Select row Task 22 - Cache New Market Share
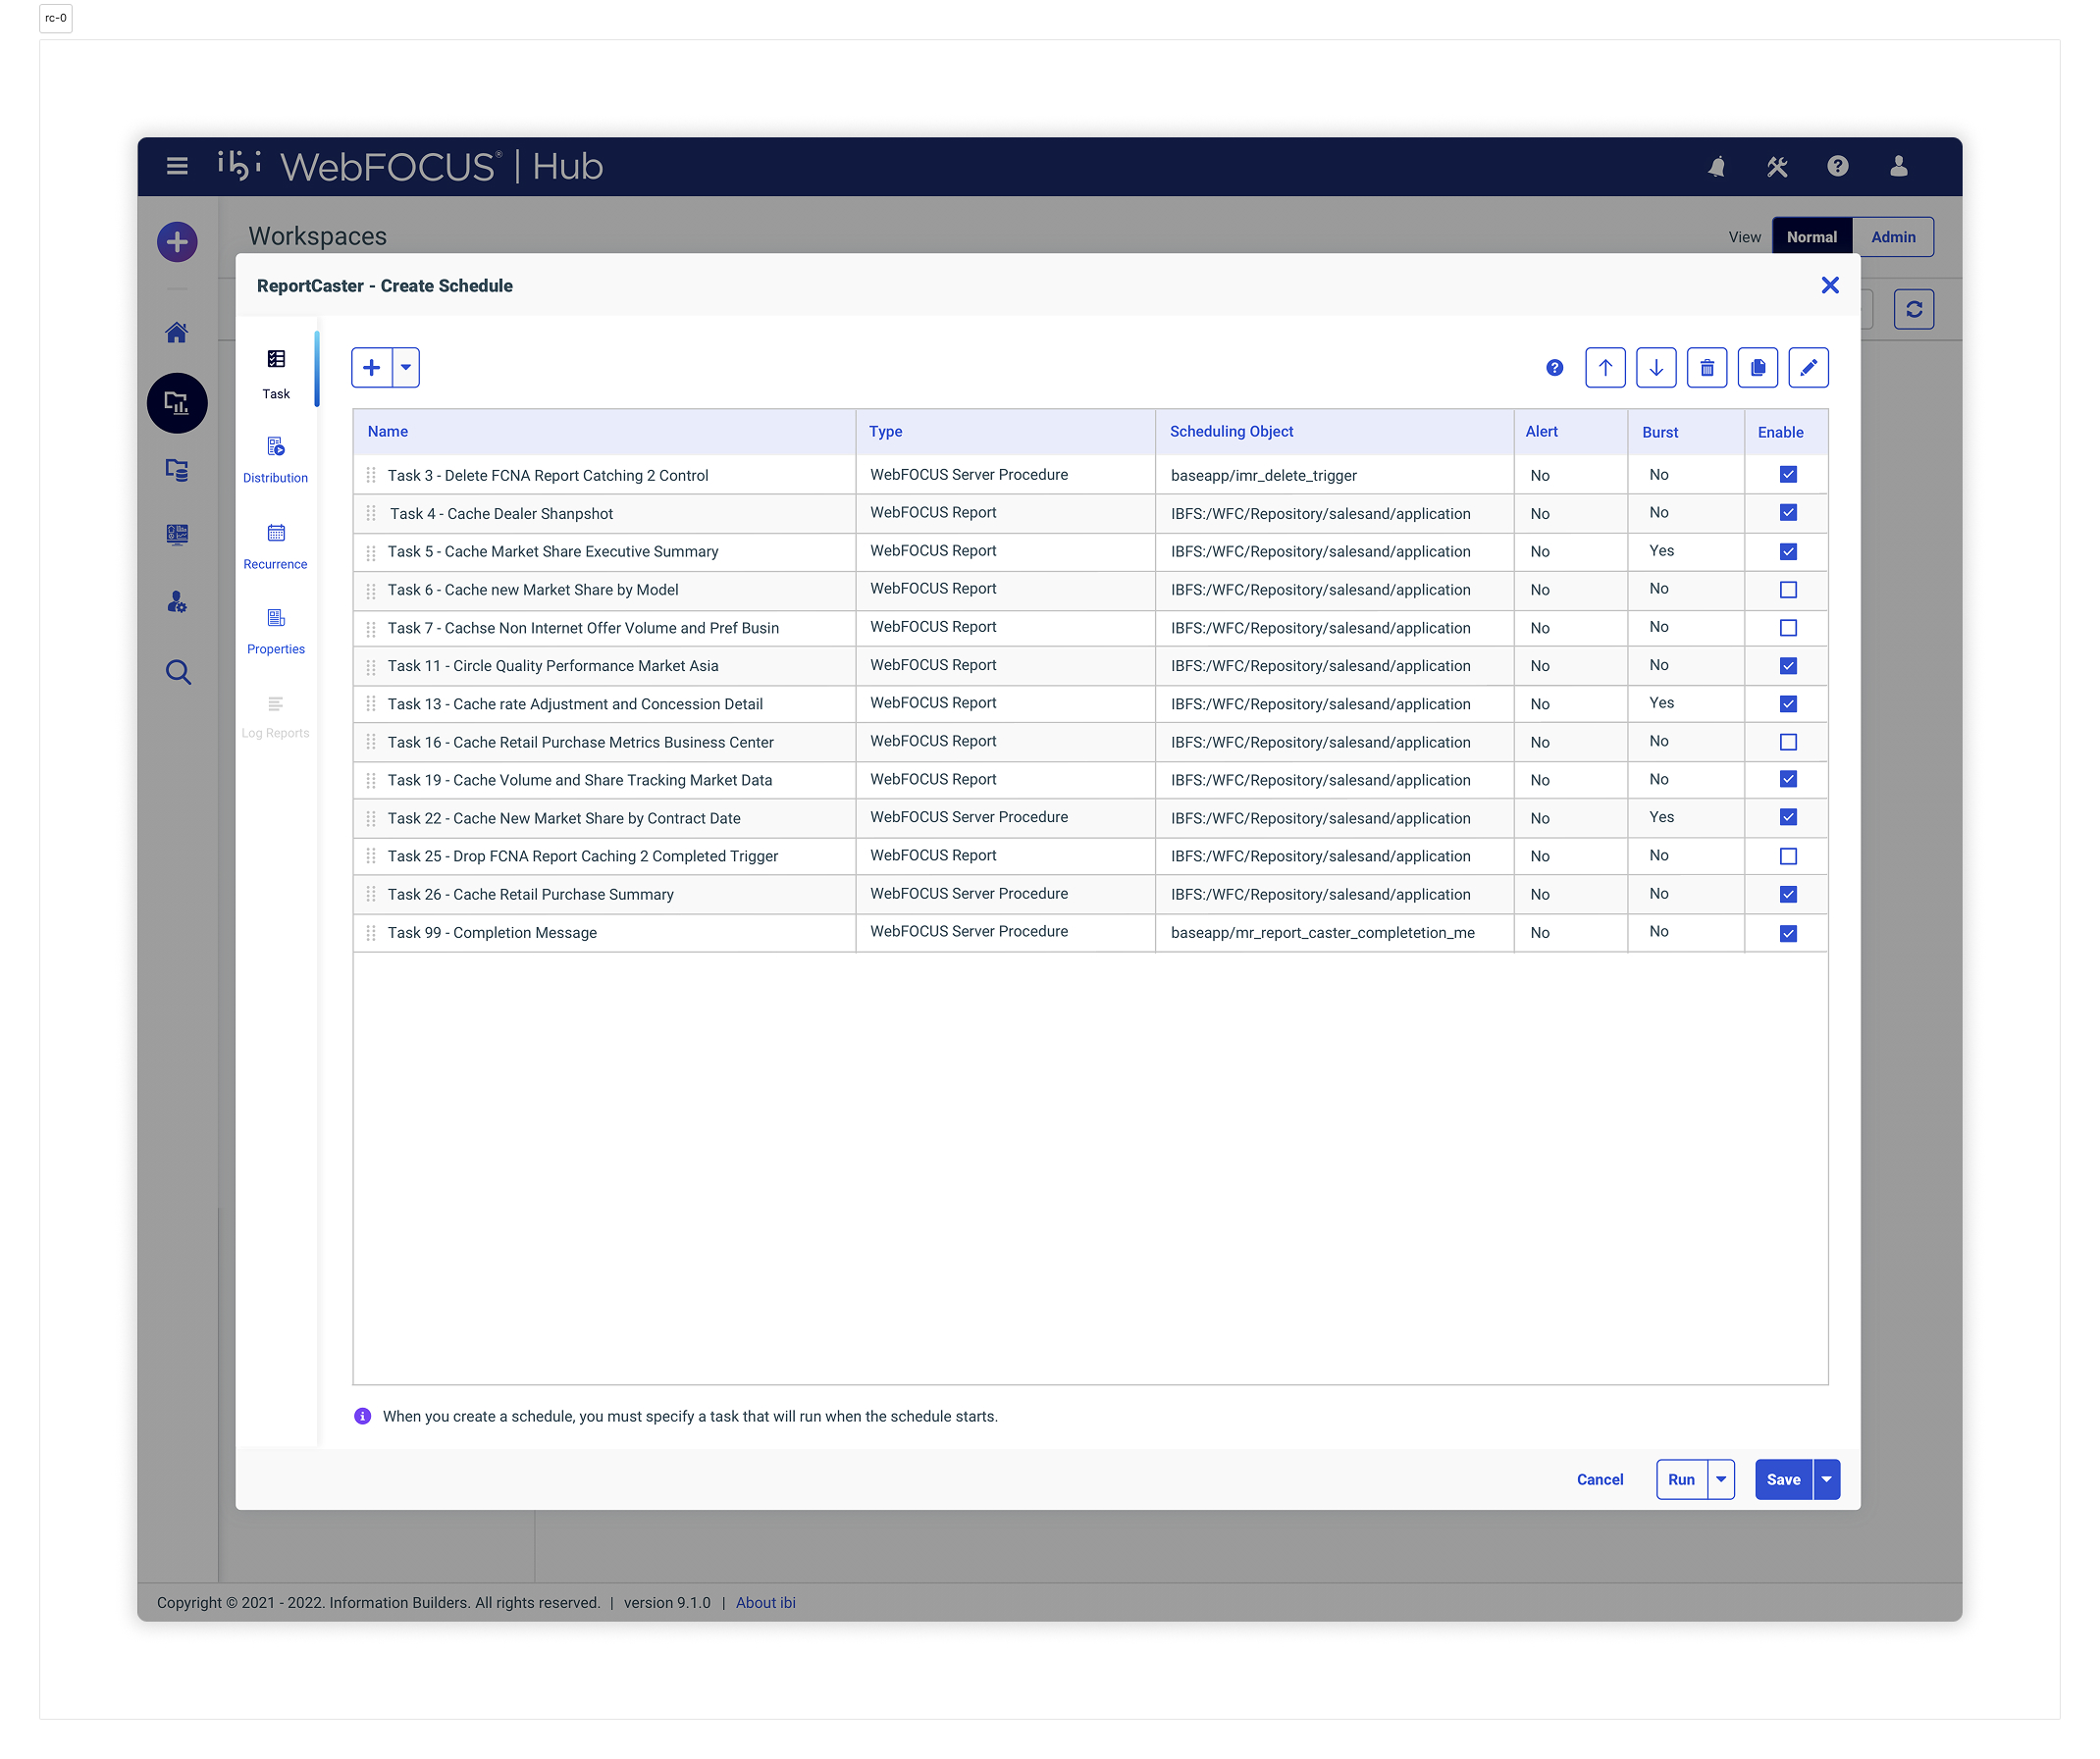This screenshot has width=2100, height=1759. [1090, 818]
